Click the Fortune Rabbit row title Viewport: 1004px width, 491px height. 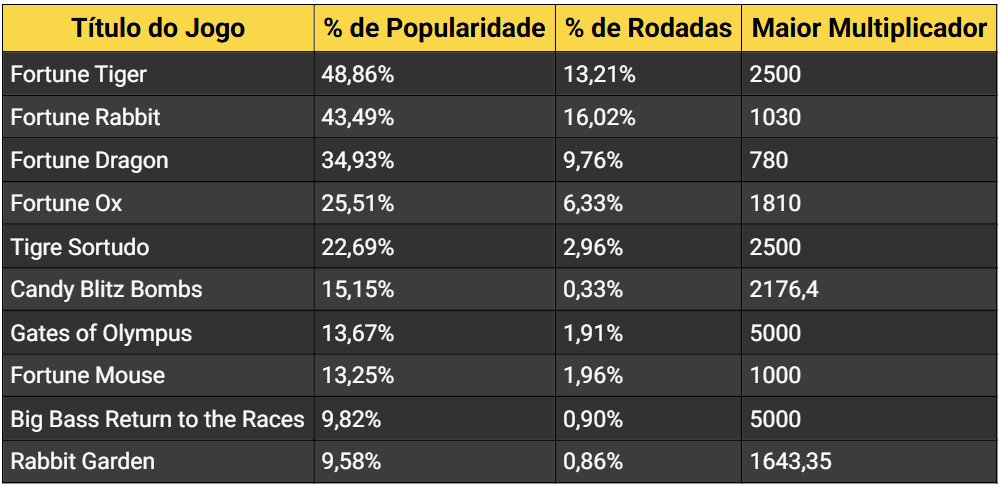point(85,118)
